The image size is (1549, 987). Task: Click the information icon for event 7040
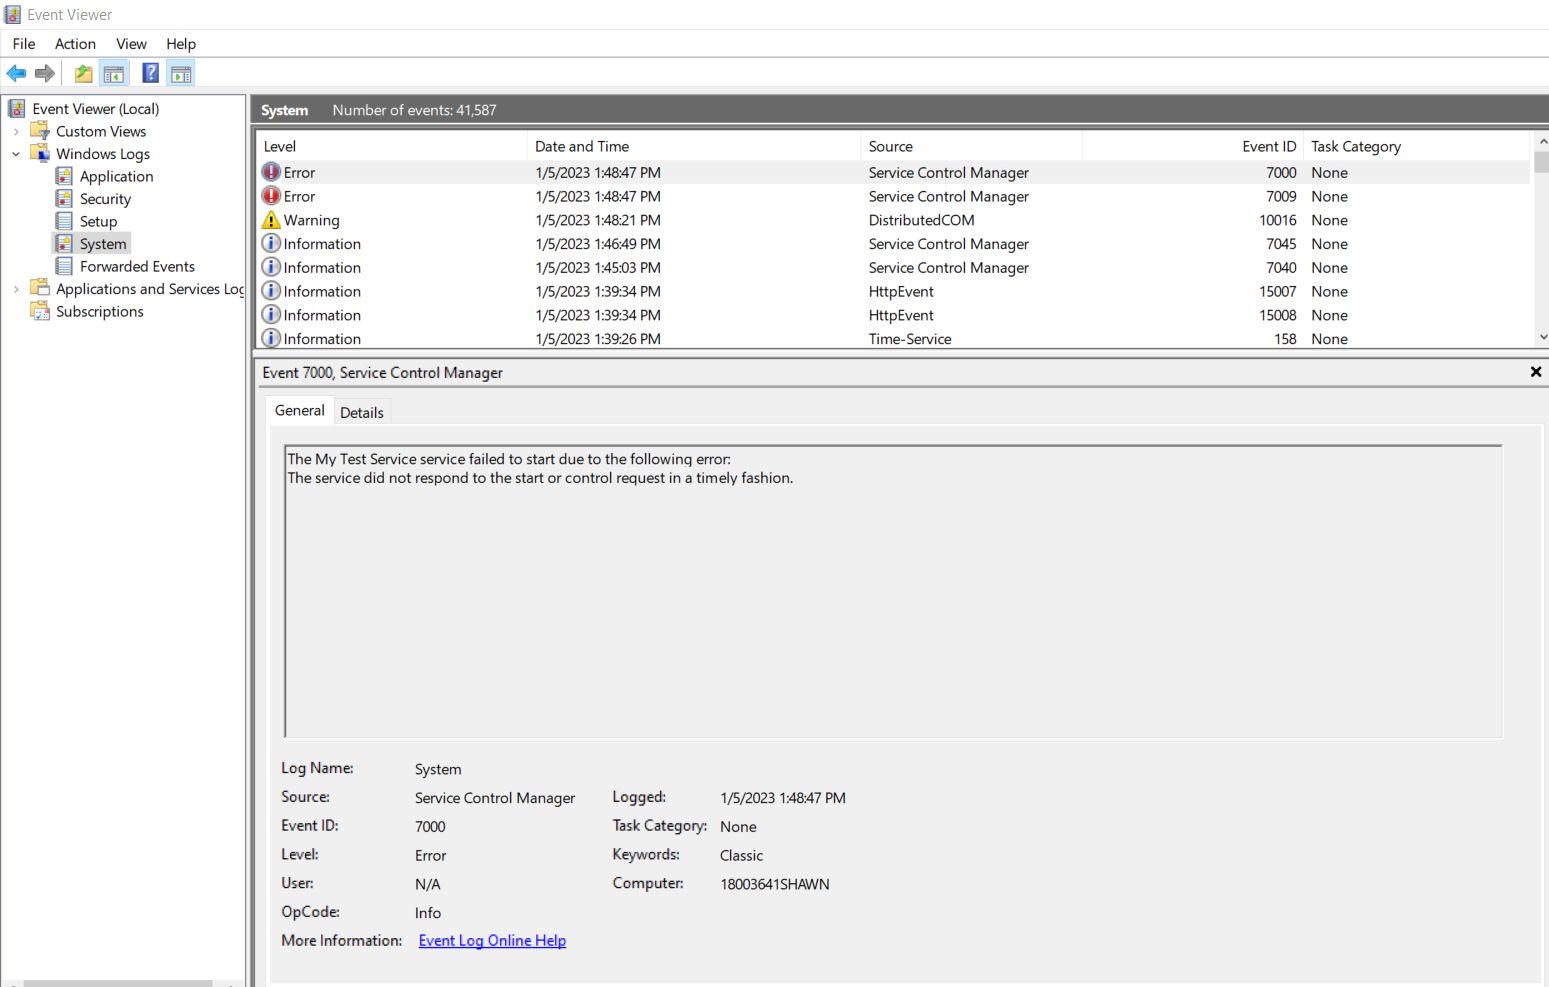[x=271, y=267]
